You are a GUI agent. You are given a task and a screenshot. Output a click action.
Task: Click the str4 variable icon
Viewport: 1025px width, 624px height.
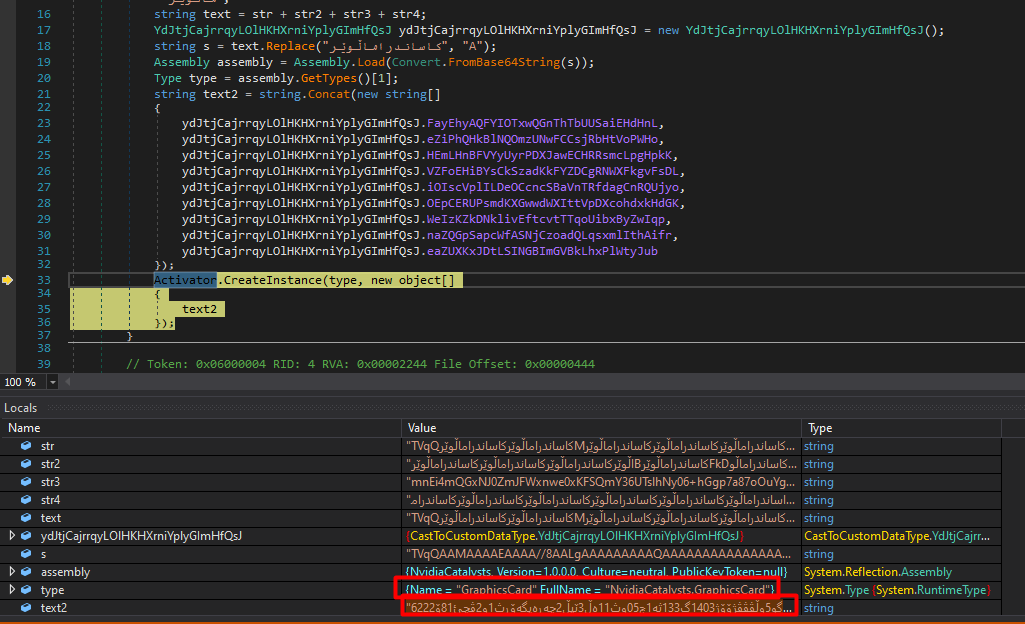click(26, 500)
